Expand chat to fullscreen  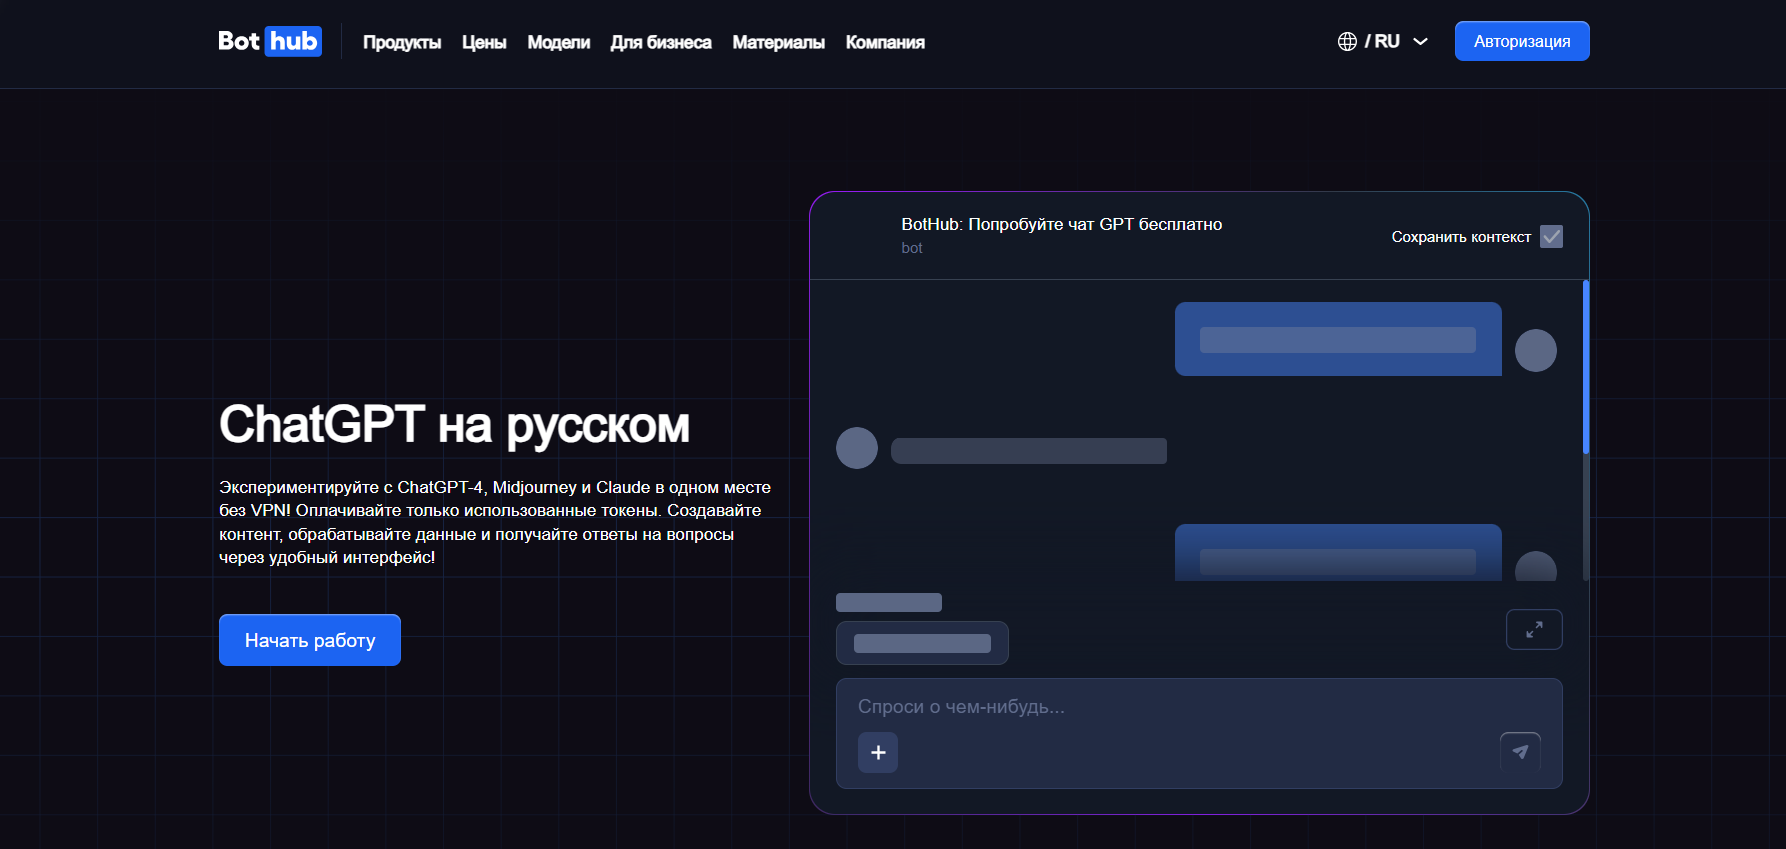1533,629
